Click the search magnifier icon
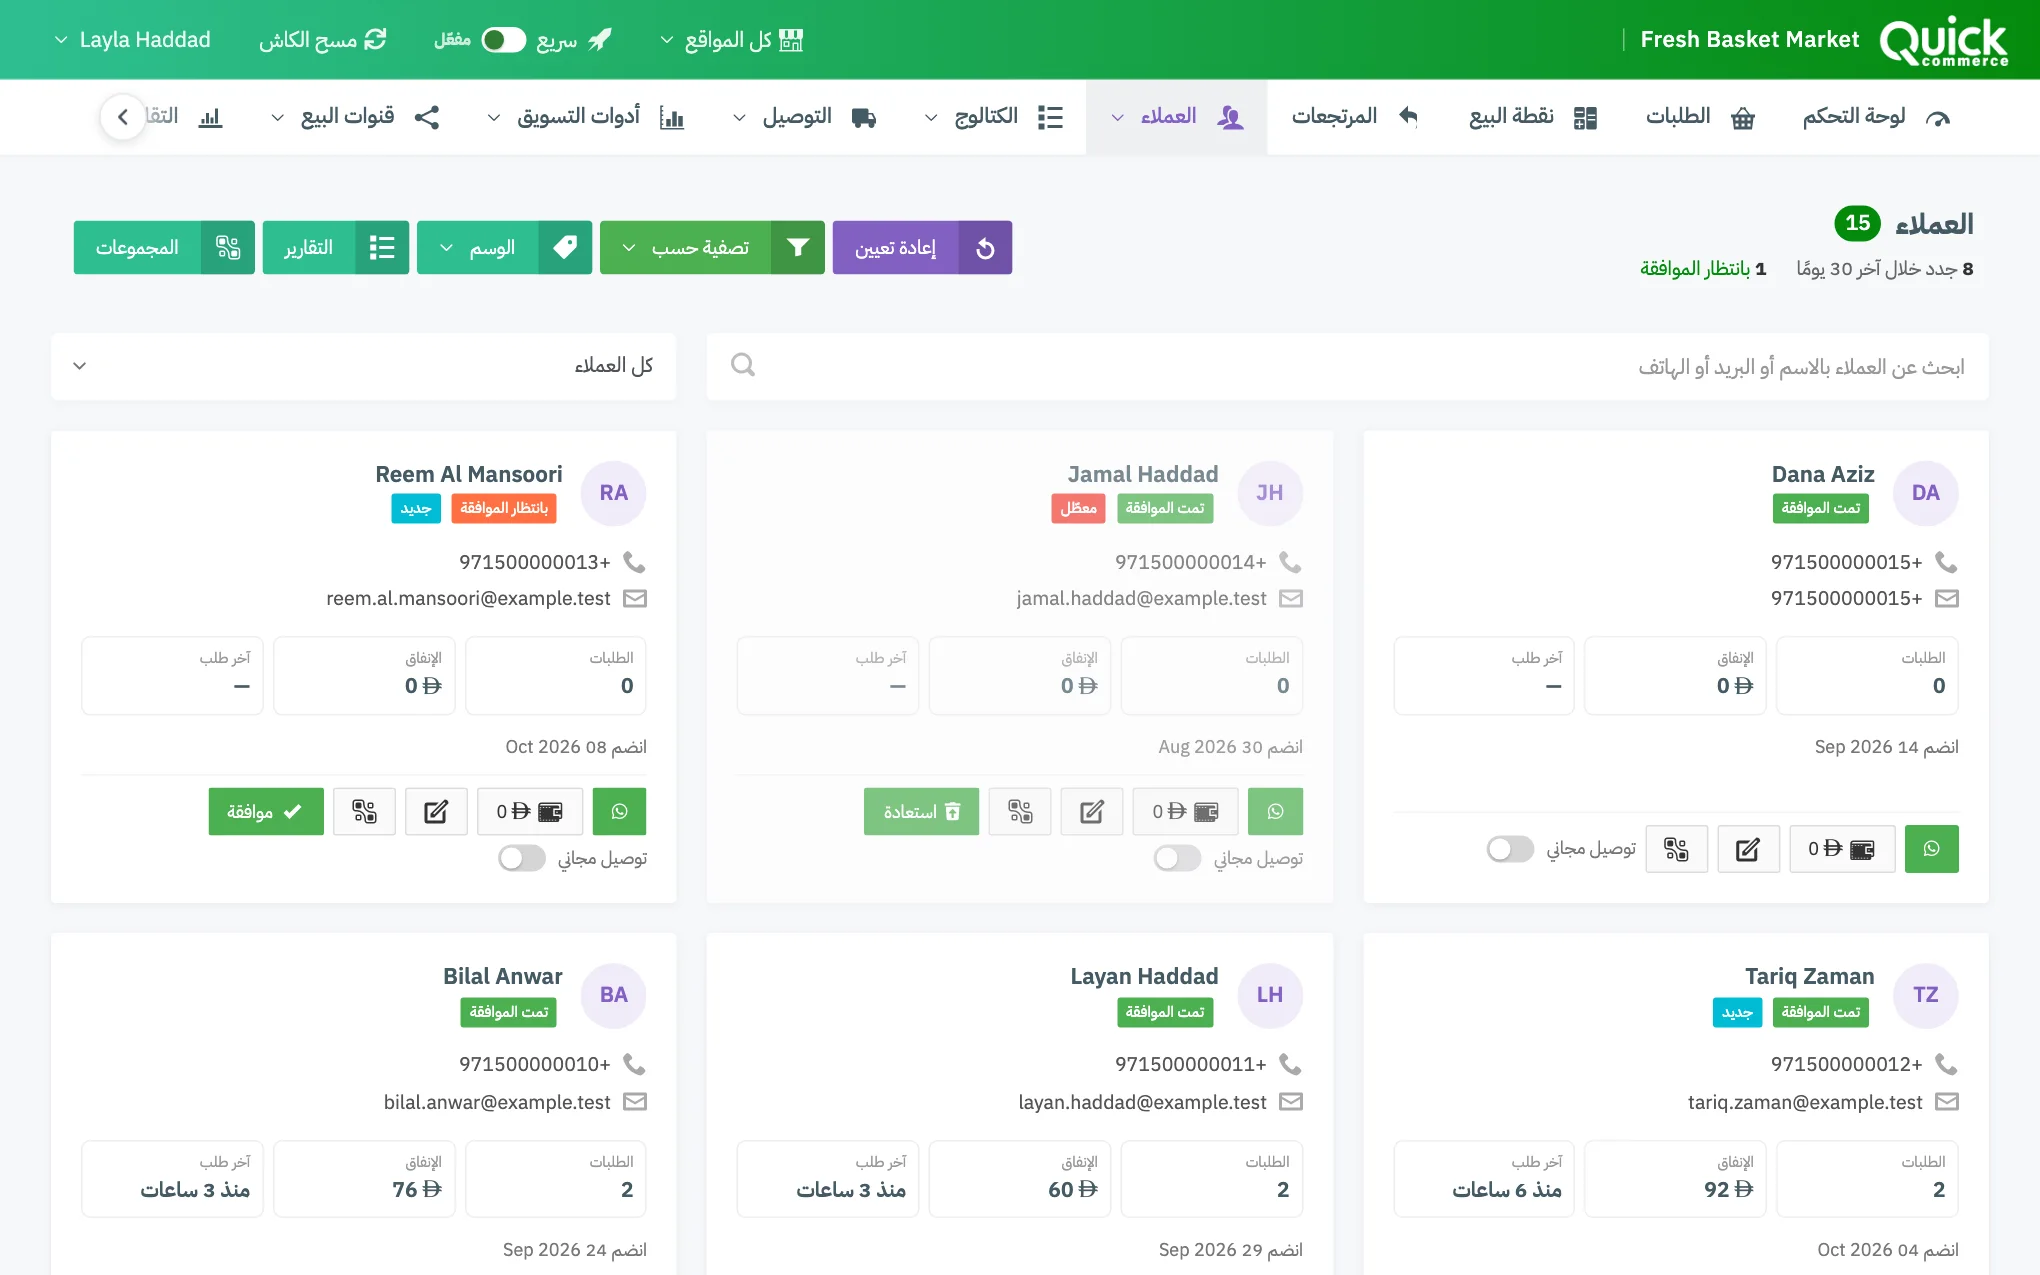The height and width of the screenshot is (1275, 2040). pos(742,365)
